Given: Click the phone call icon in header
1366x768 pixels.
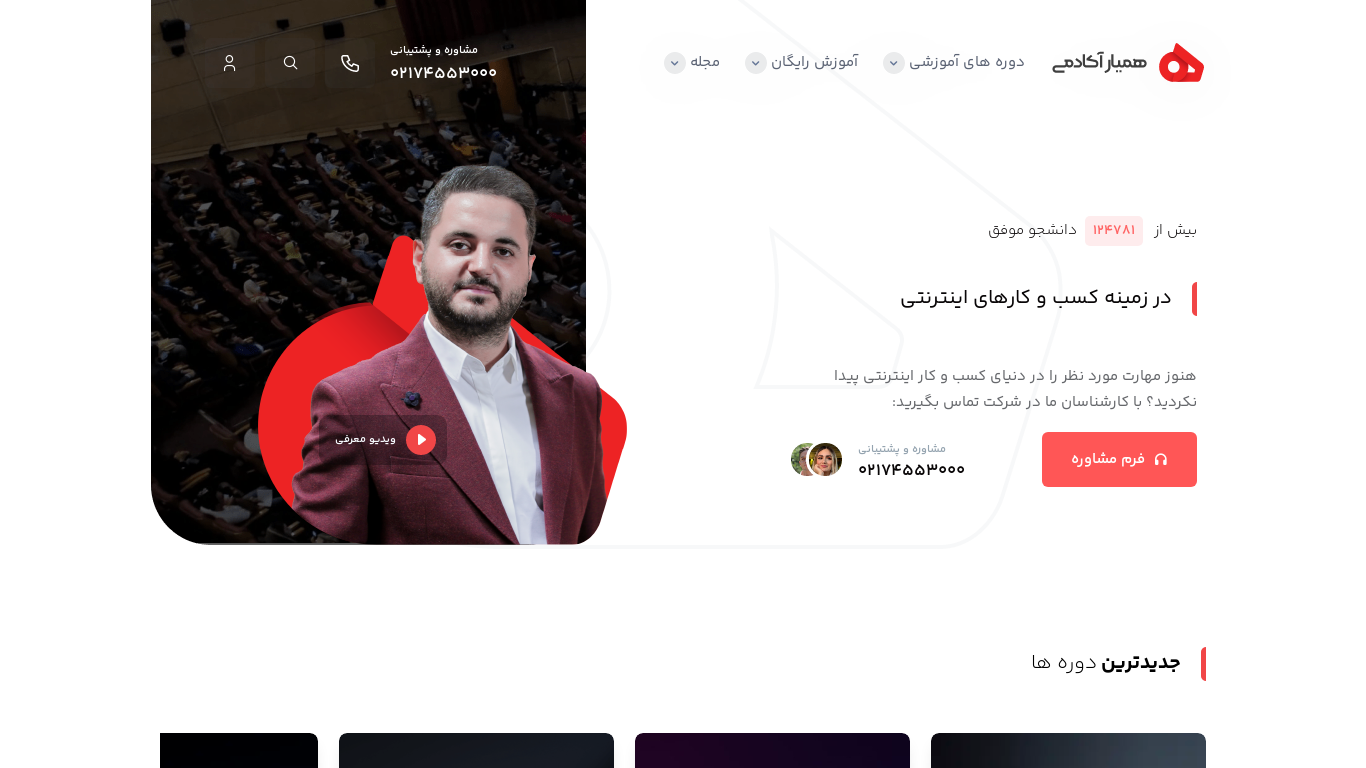Looking at the screenshot, I should tap(350, 63).
